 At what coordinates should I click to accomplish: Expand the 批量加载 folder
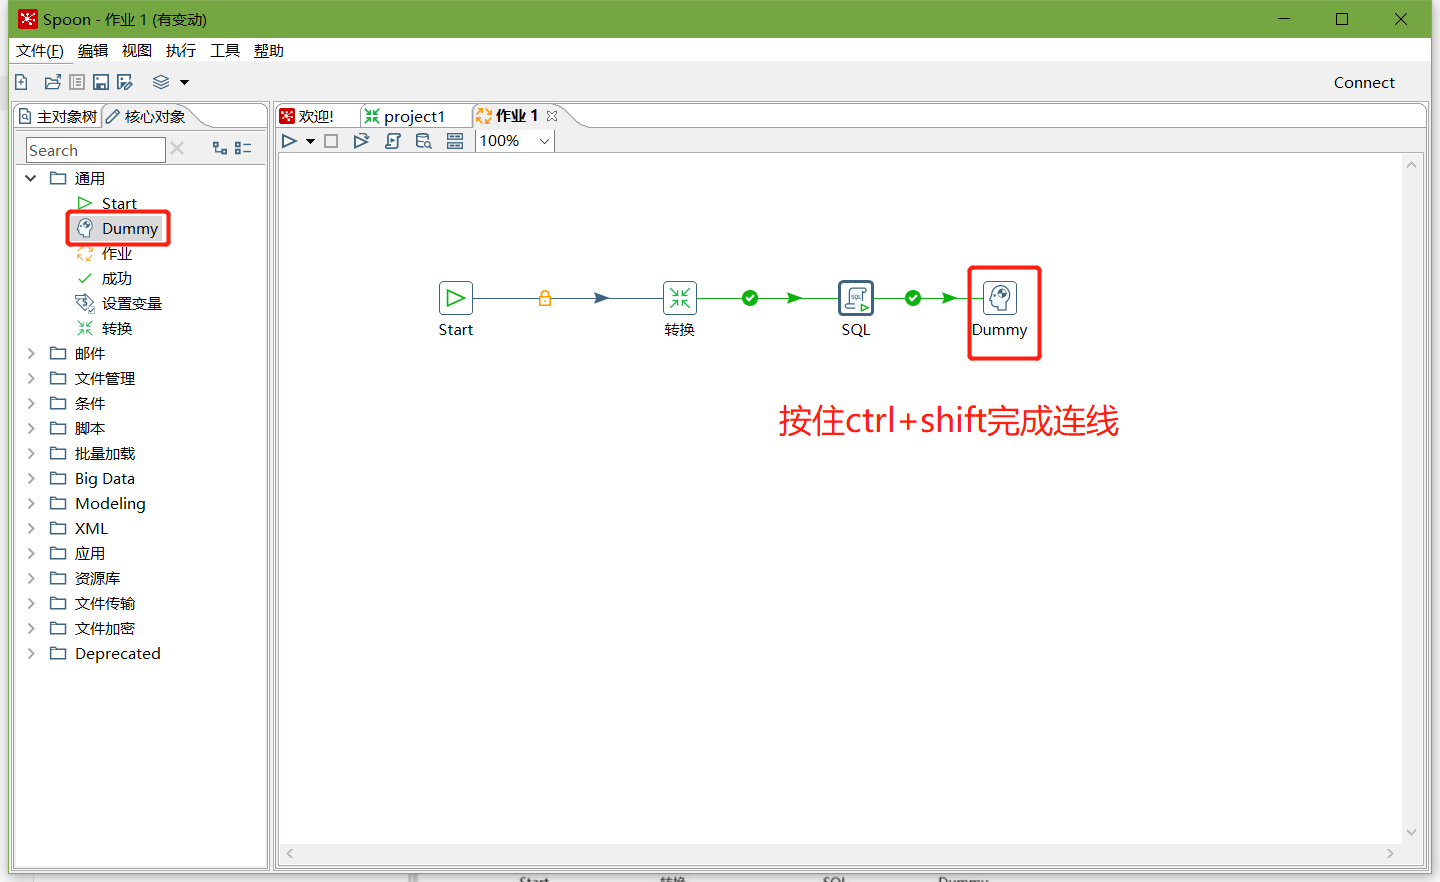click(x=31, y=453)
